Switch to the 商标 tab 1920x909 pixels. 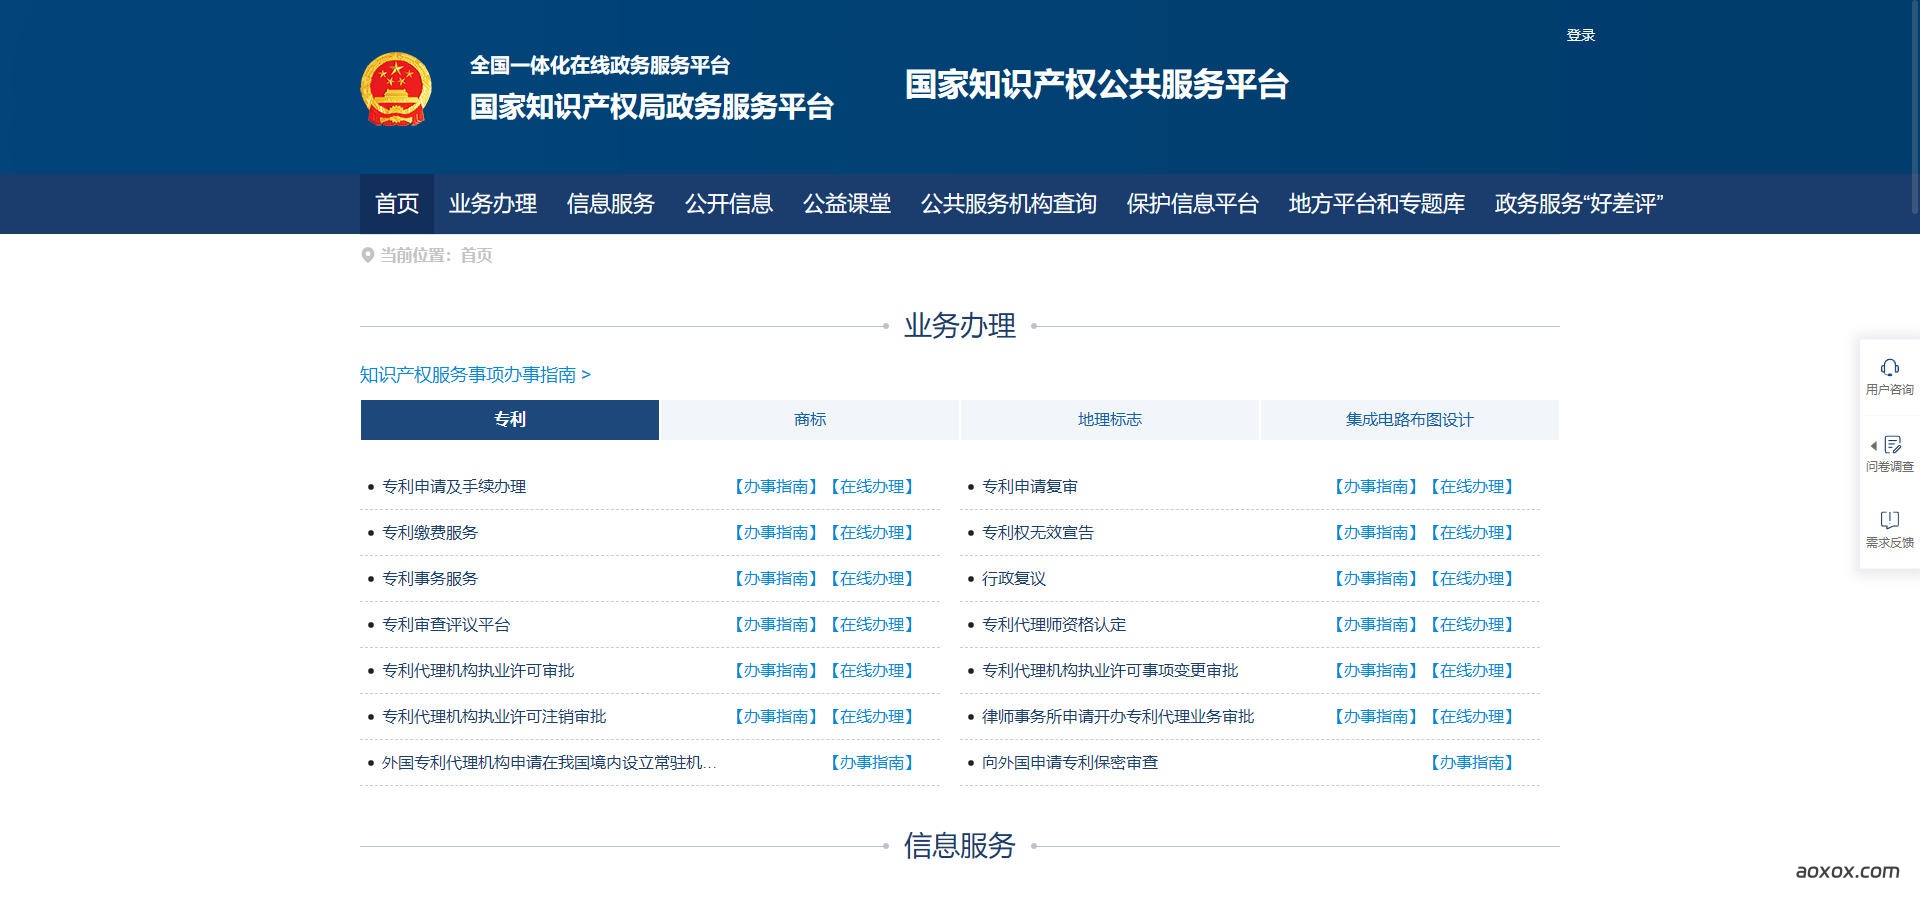809,420
